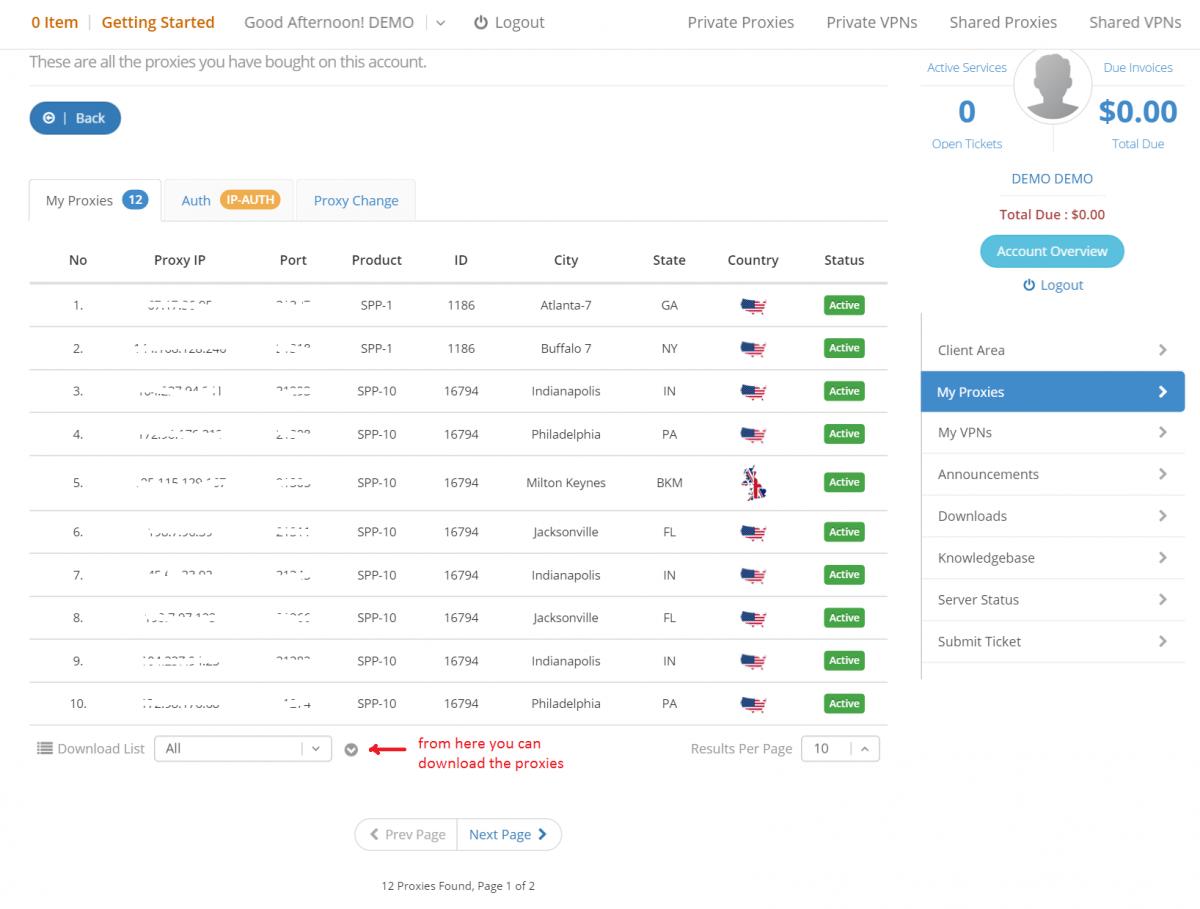
Task: Expand the user greeting dropdown arrow
Action: coord(441,22)
